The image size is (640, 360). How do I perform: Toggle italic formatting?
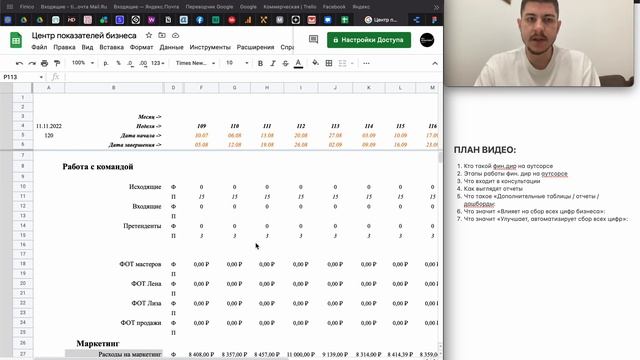click(273, 63)
